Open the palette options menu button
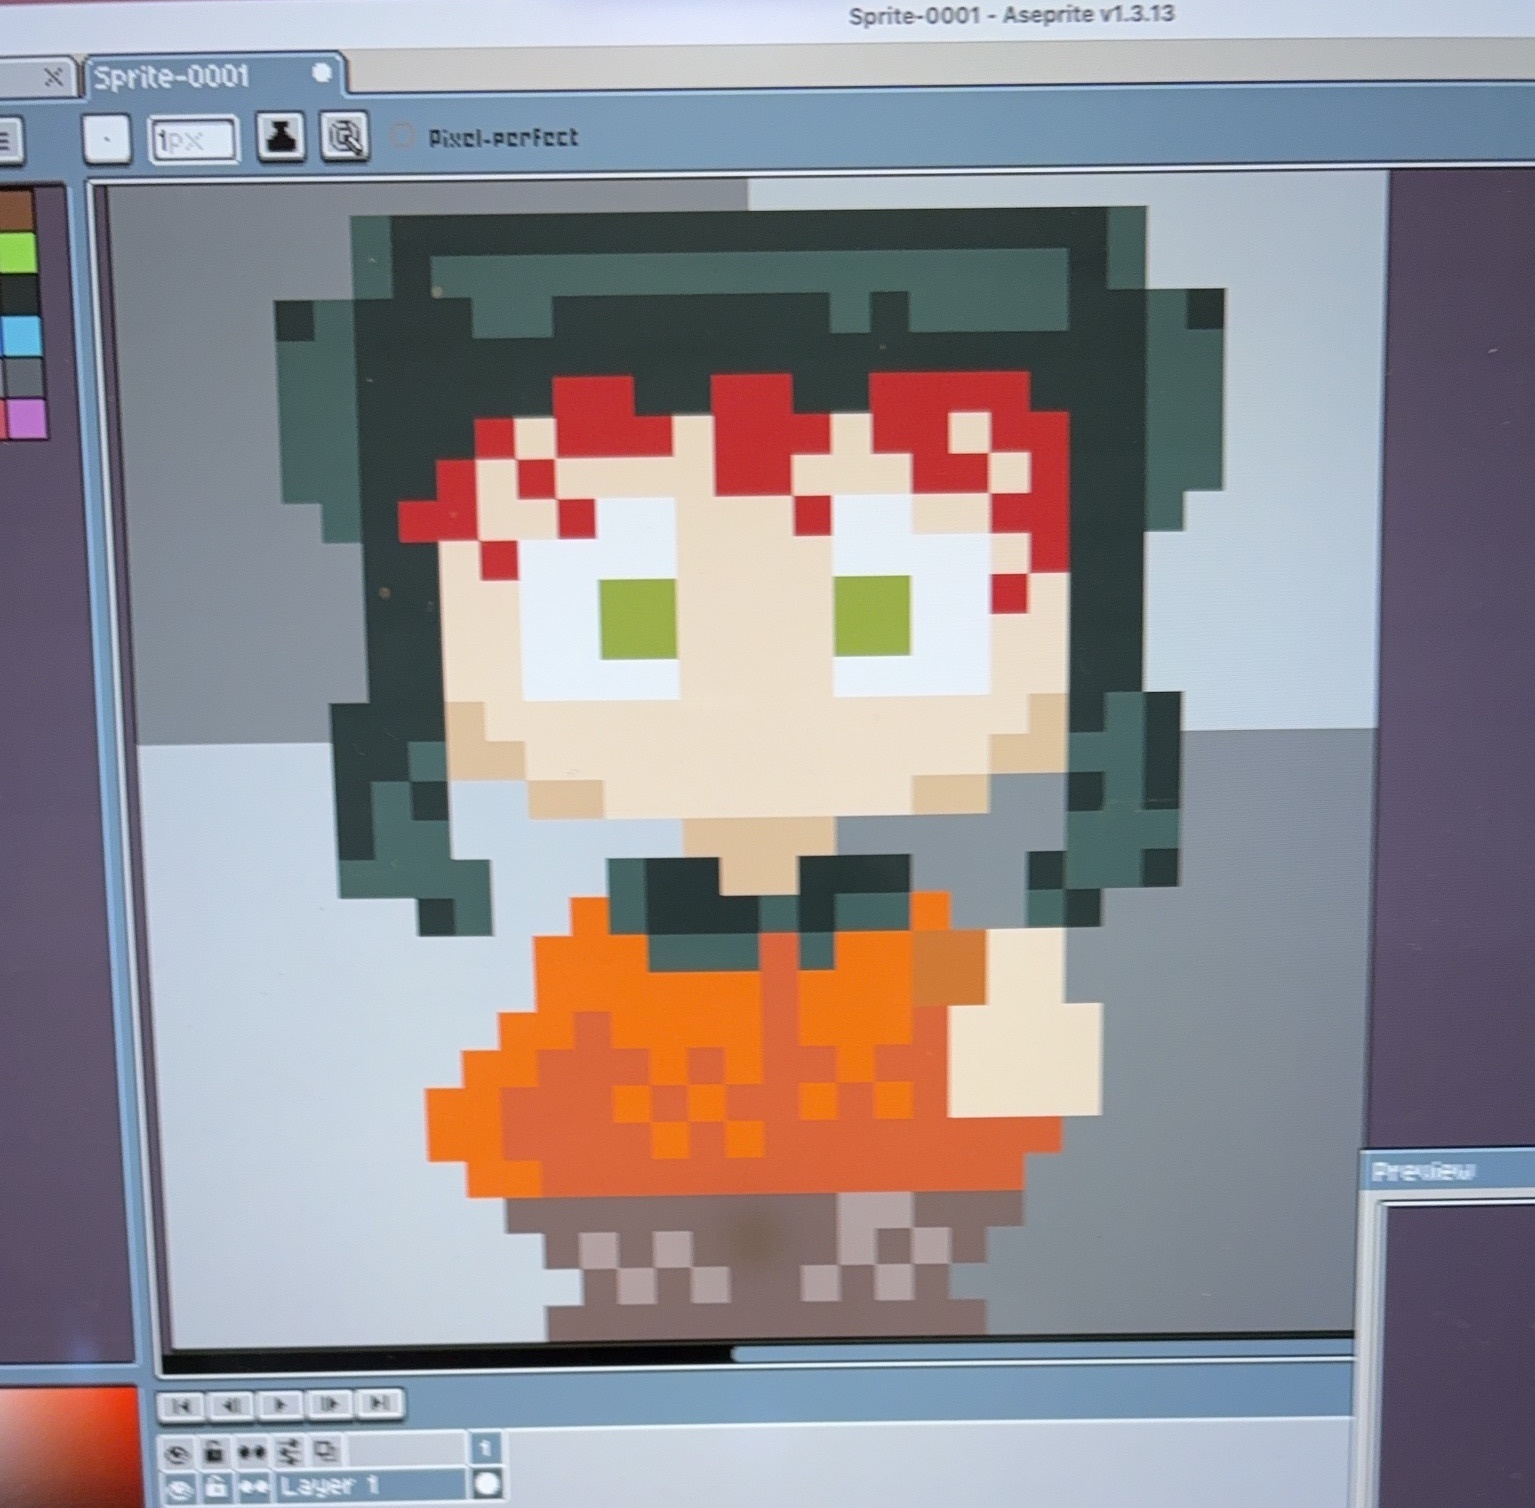The width and height of the screenshot is (1535, 1508). click(8, 141)
